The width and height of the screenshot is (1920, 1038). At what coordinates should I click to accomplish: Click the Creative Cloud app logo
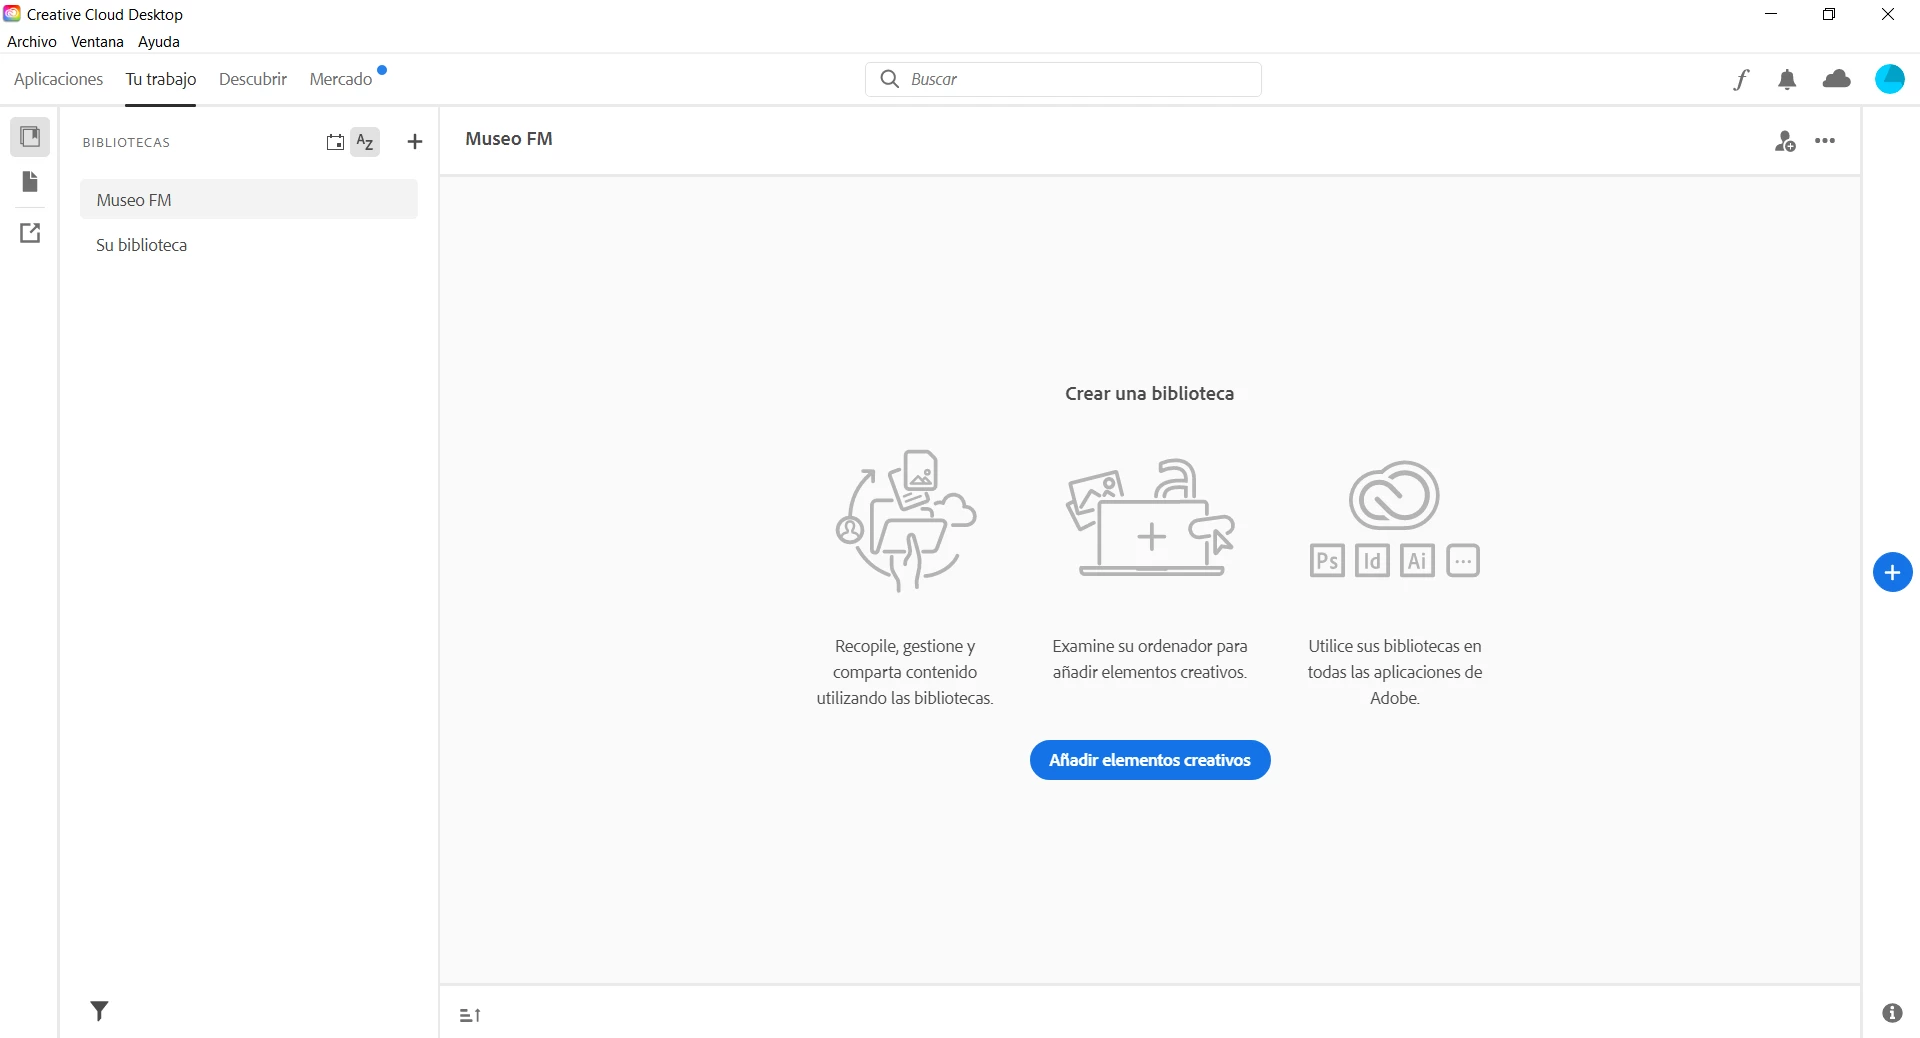(x=12, y=14)
